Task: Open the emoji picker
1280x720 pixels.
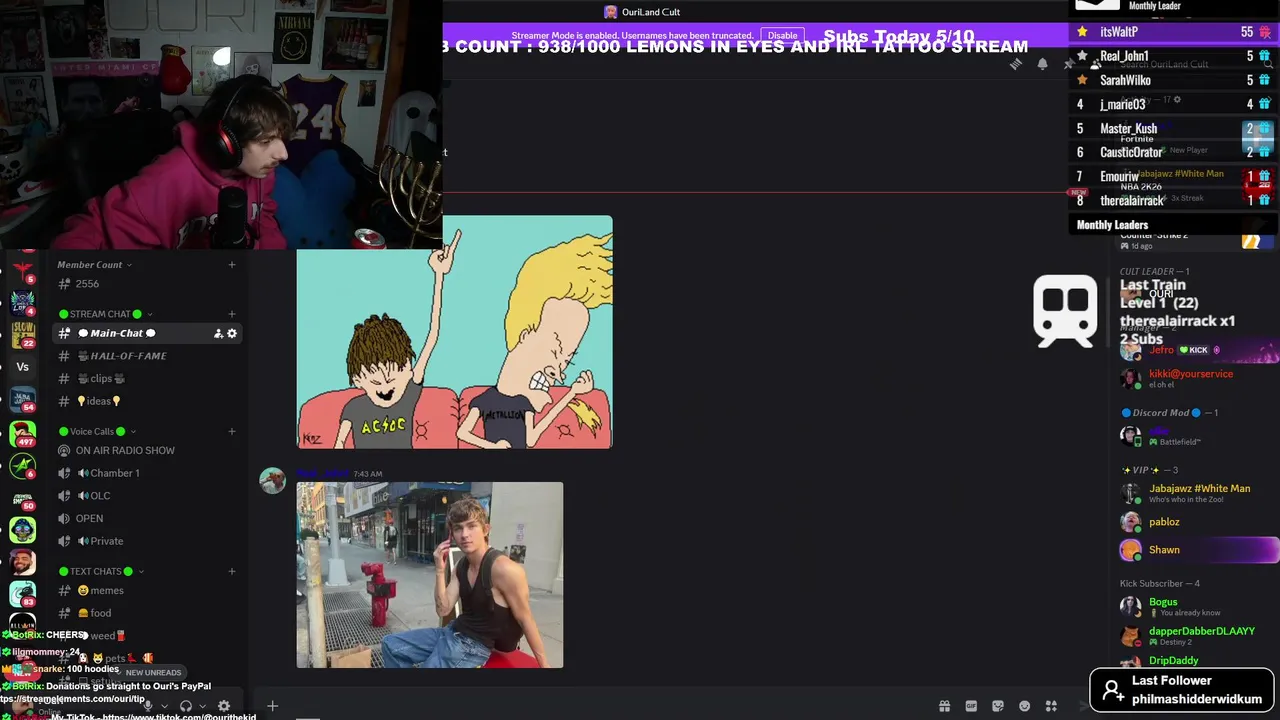Action: coord(1024,706)
